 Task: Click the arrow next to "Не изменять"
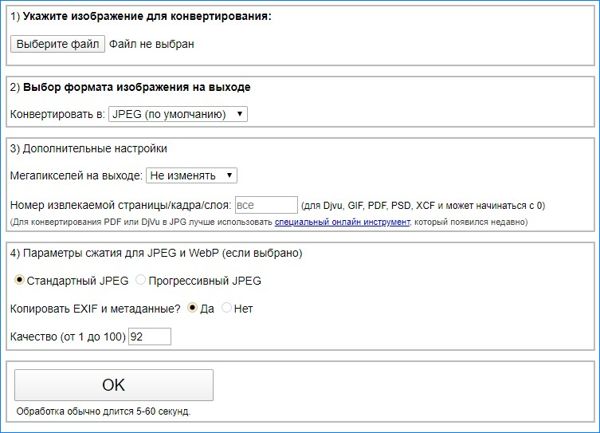[x=229, y=176]
